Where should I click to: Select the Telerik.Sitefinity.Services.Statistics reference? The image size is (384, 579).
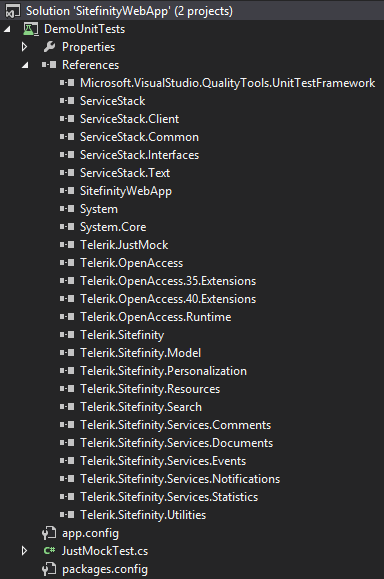coord(169,497)
